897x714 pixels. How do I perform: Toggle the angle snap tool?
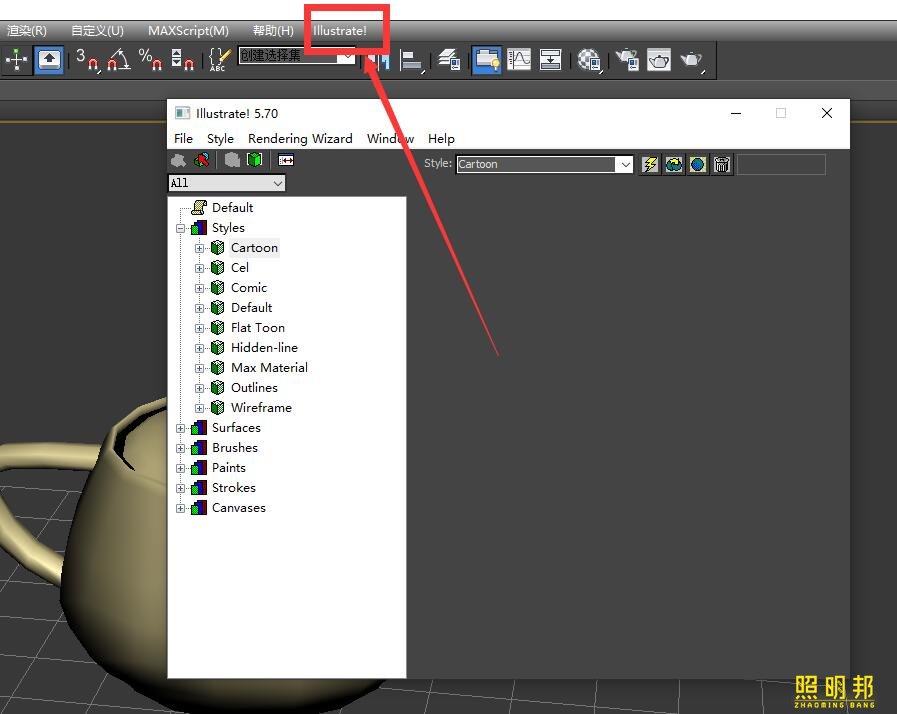click(x=119, y=60)
